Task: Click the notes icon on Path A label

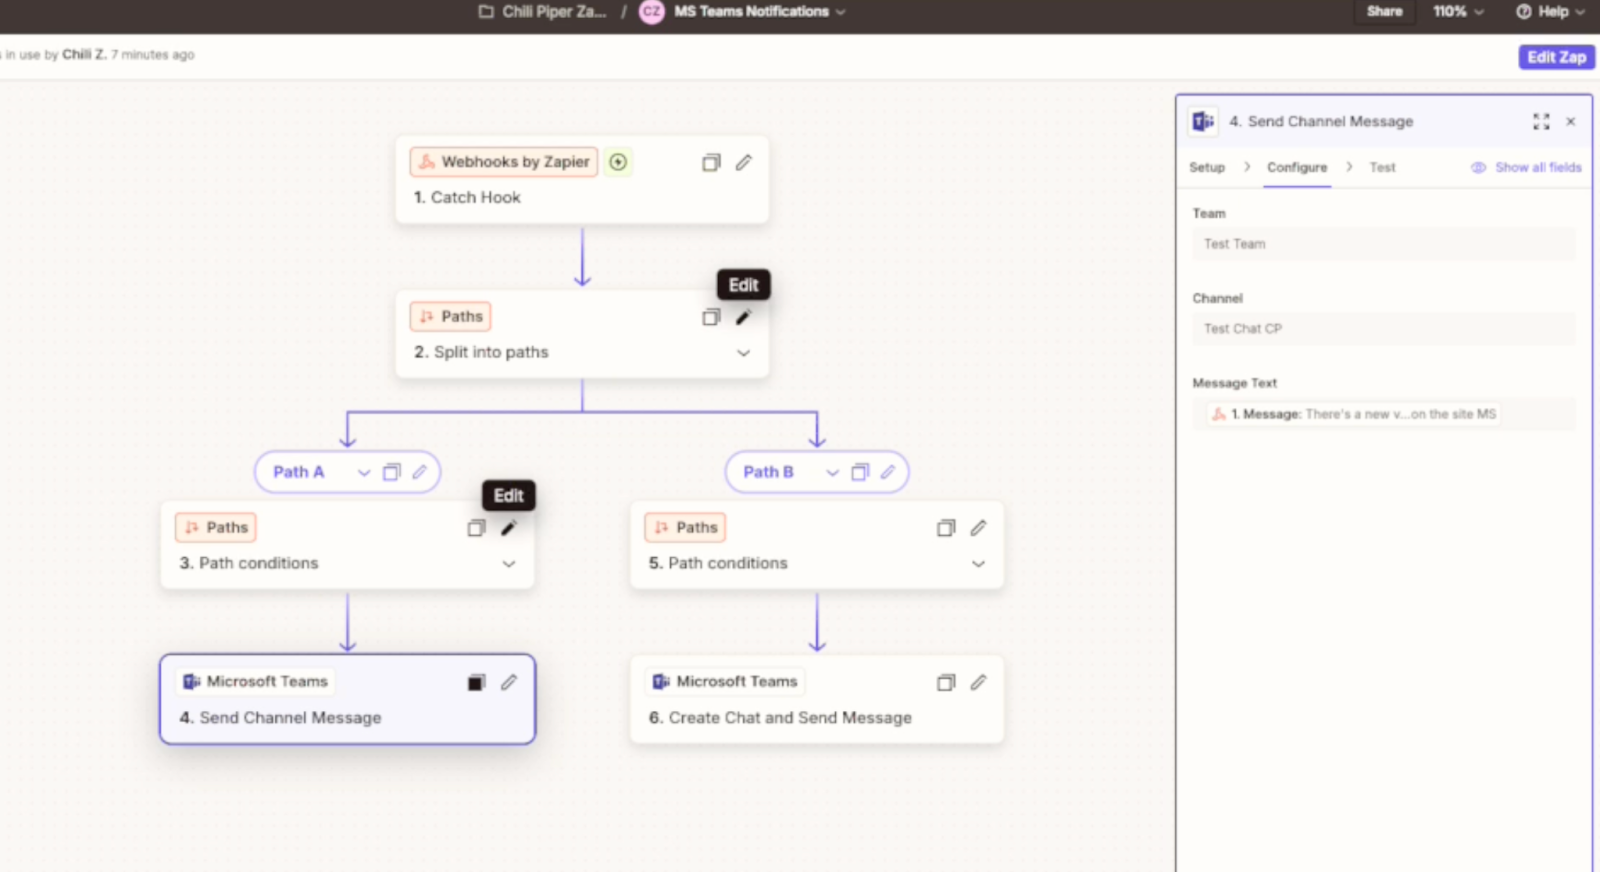Action: click(392, 472)
